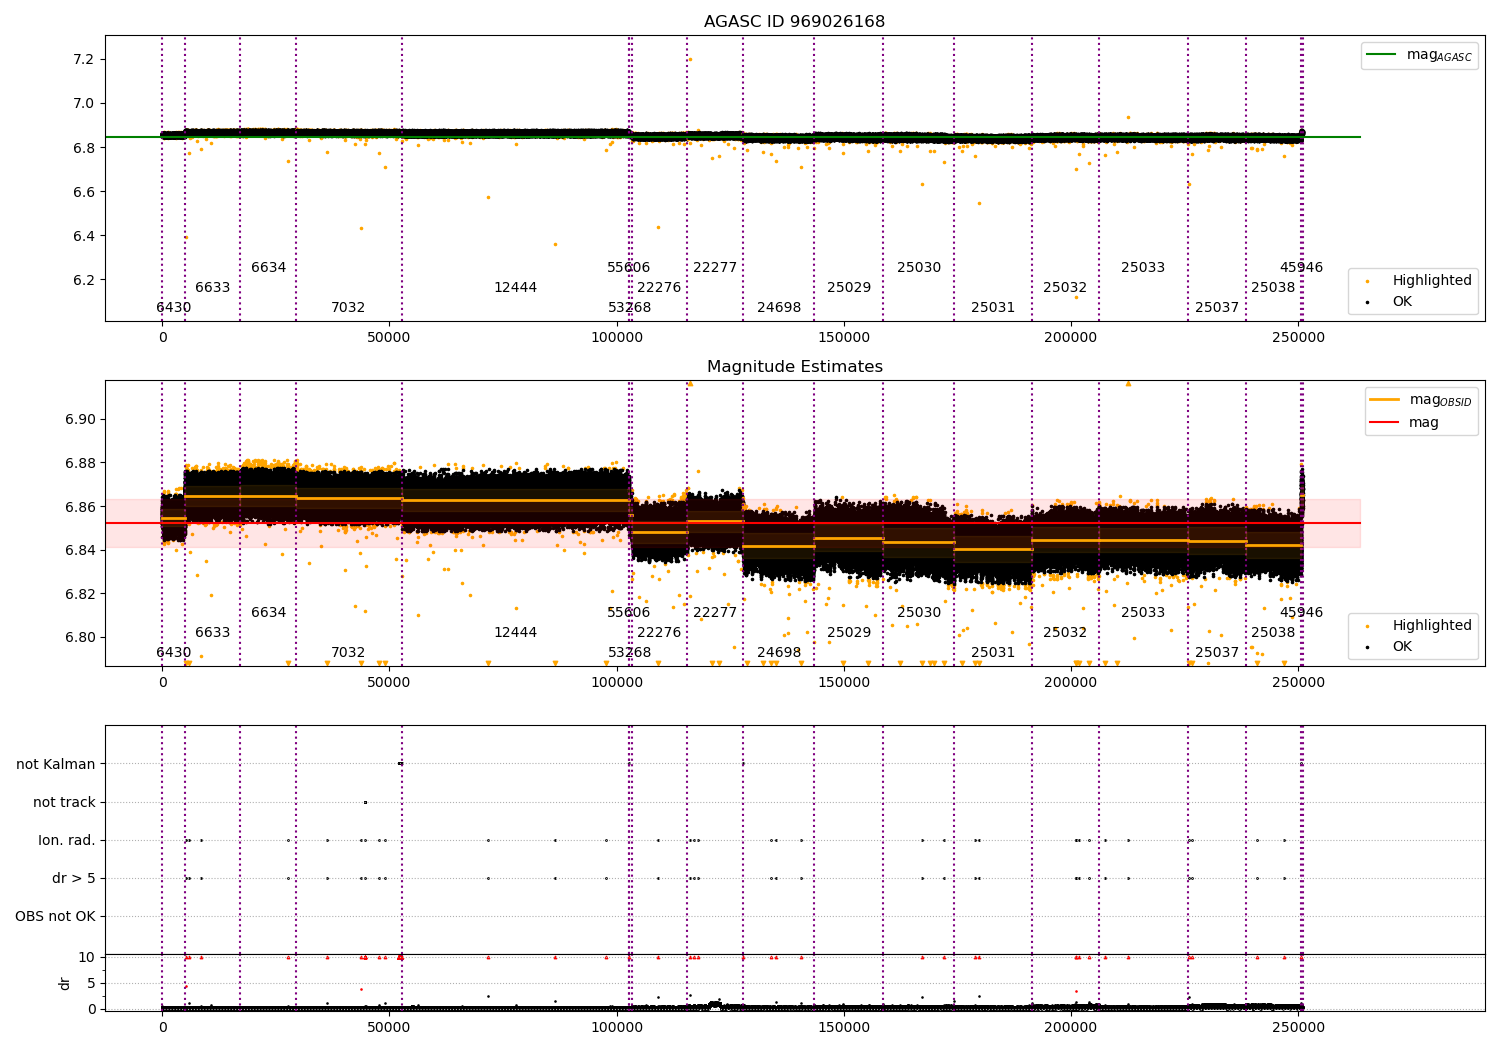
Task: Click OBSID label 55606 in top plot
Action: pyautogui.click(x=628, y=267)
